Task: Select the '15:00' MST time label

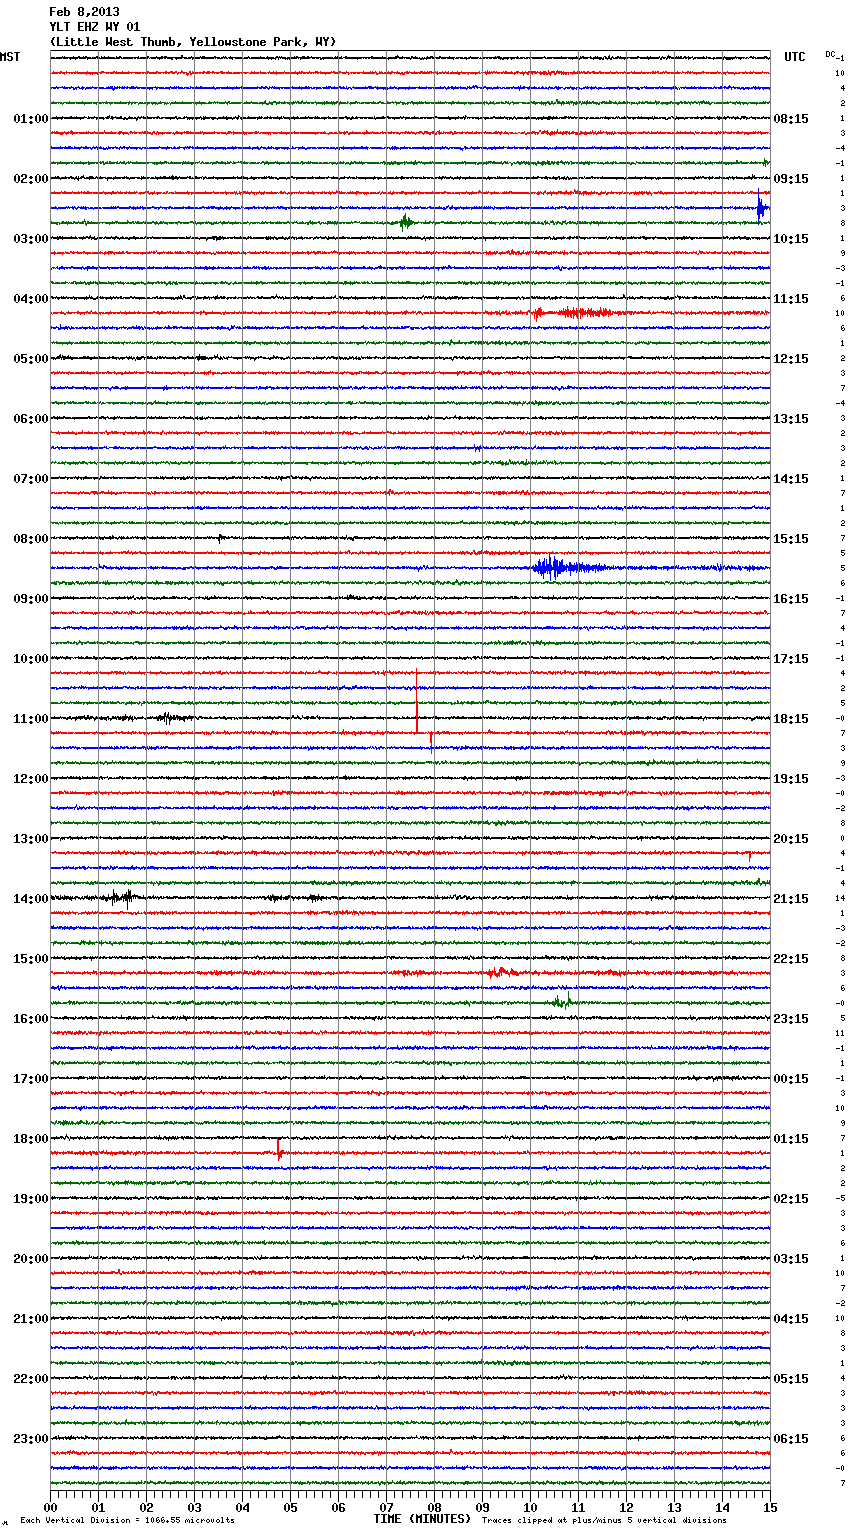Action: point(31,959)
